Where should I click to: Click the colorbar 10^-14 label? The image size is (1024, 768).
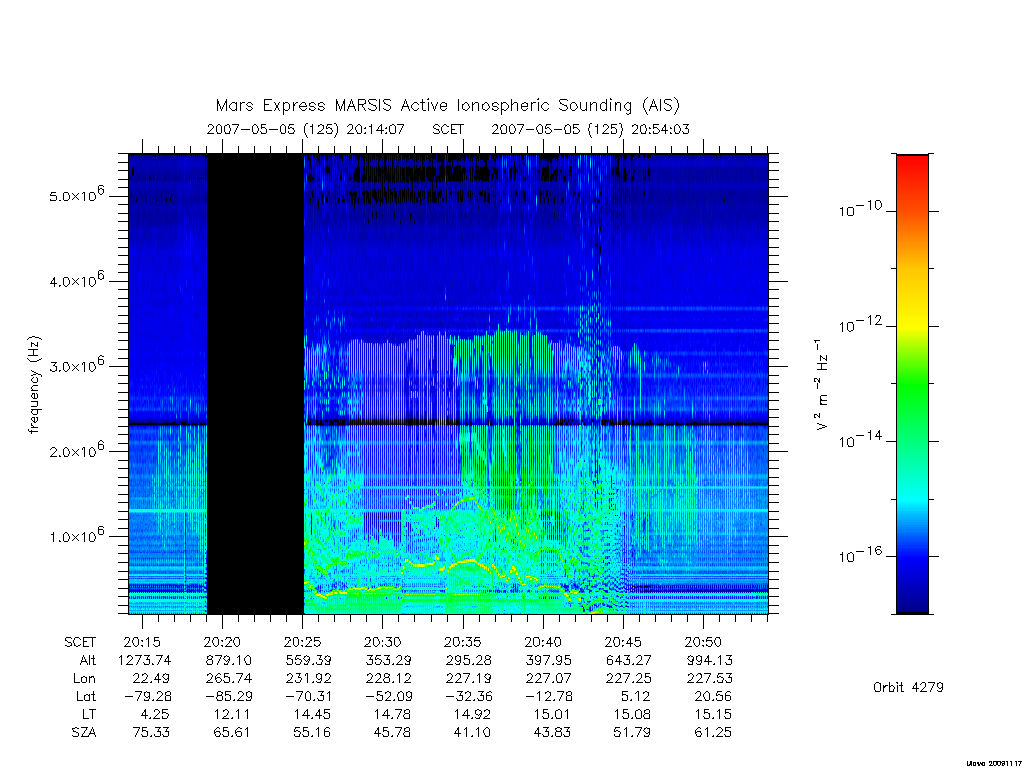[860, 440]
